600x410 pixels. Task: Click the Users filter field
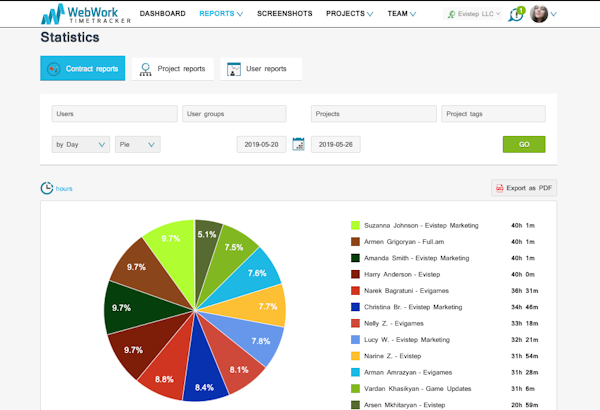point(114,114)
